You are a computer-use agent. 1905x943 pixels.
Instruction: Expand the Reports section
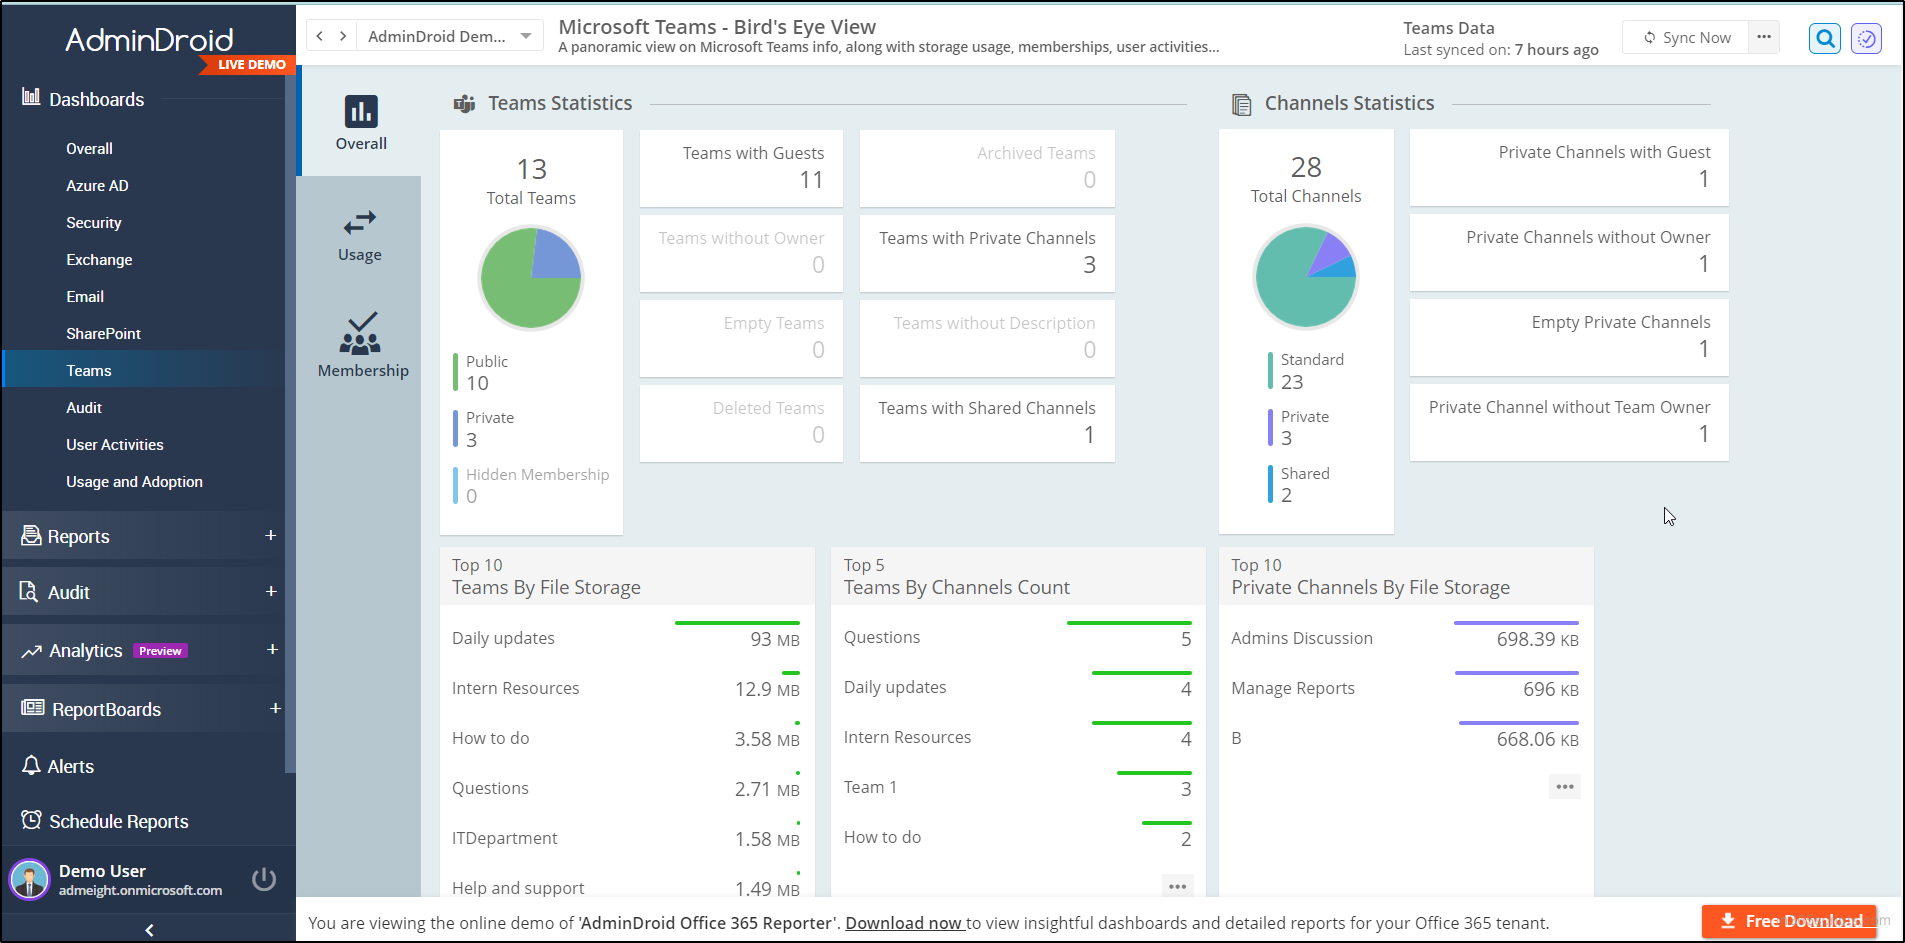click(x=271, y=535)
